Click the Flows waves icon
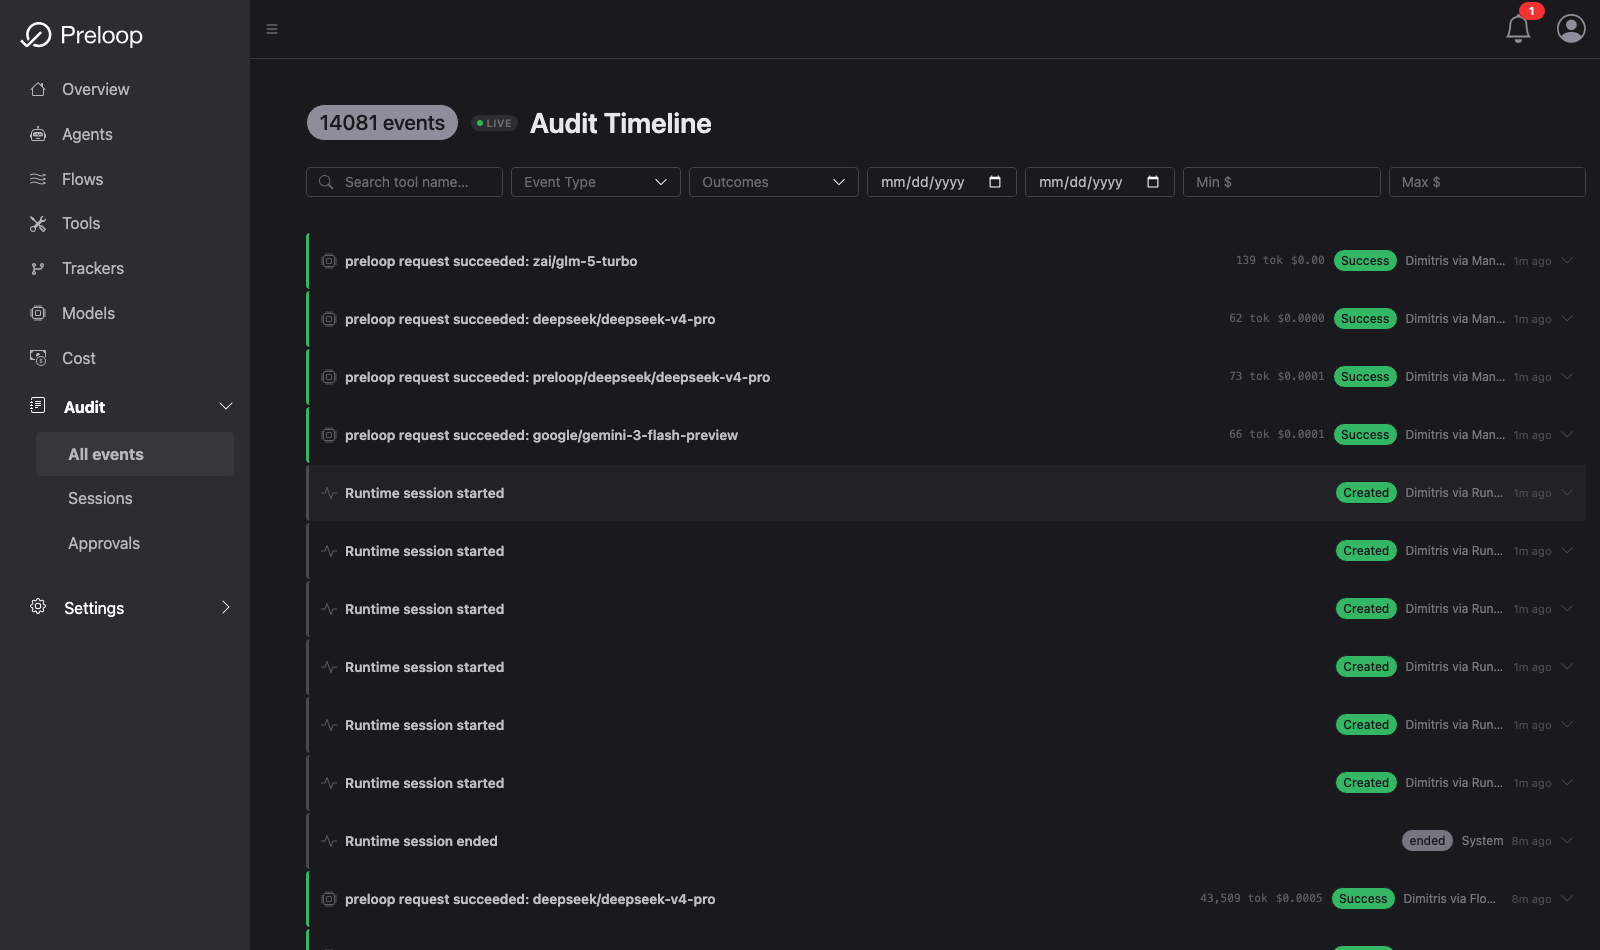This screenshot has height=950, width=1600. click(38, 179)
